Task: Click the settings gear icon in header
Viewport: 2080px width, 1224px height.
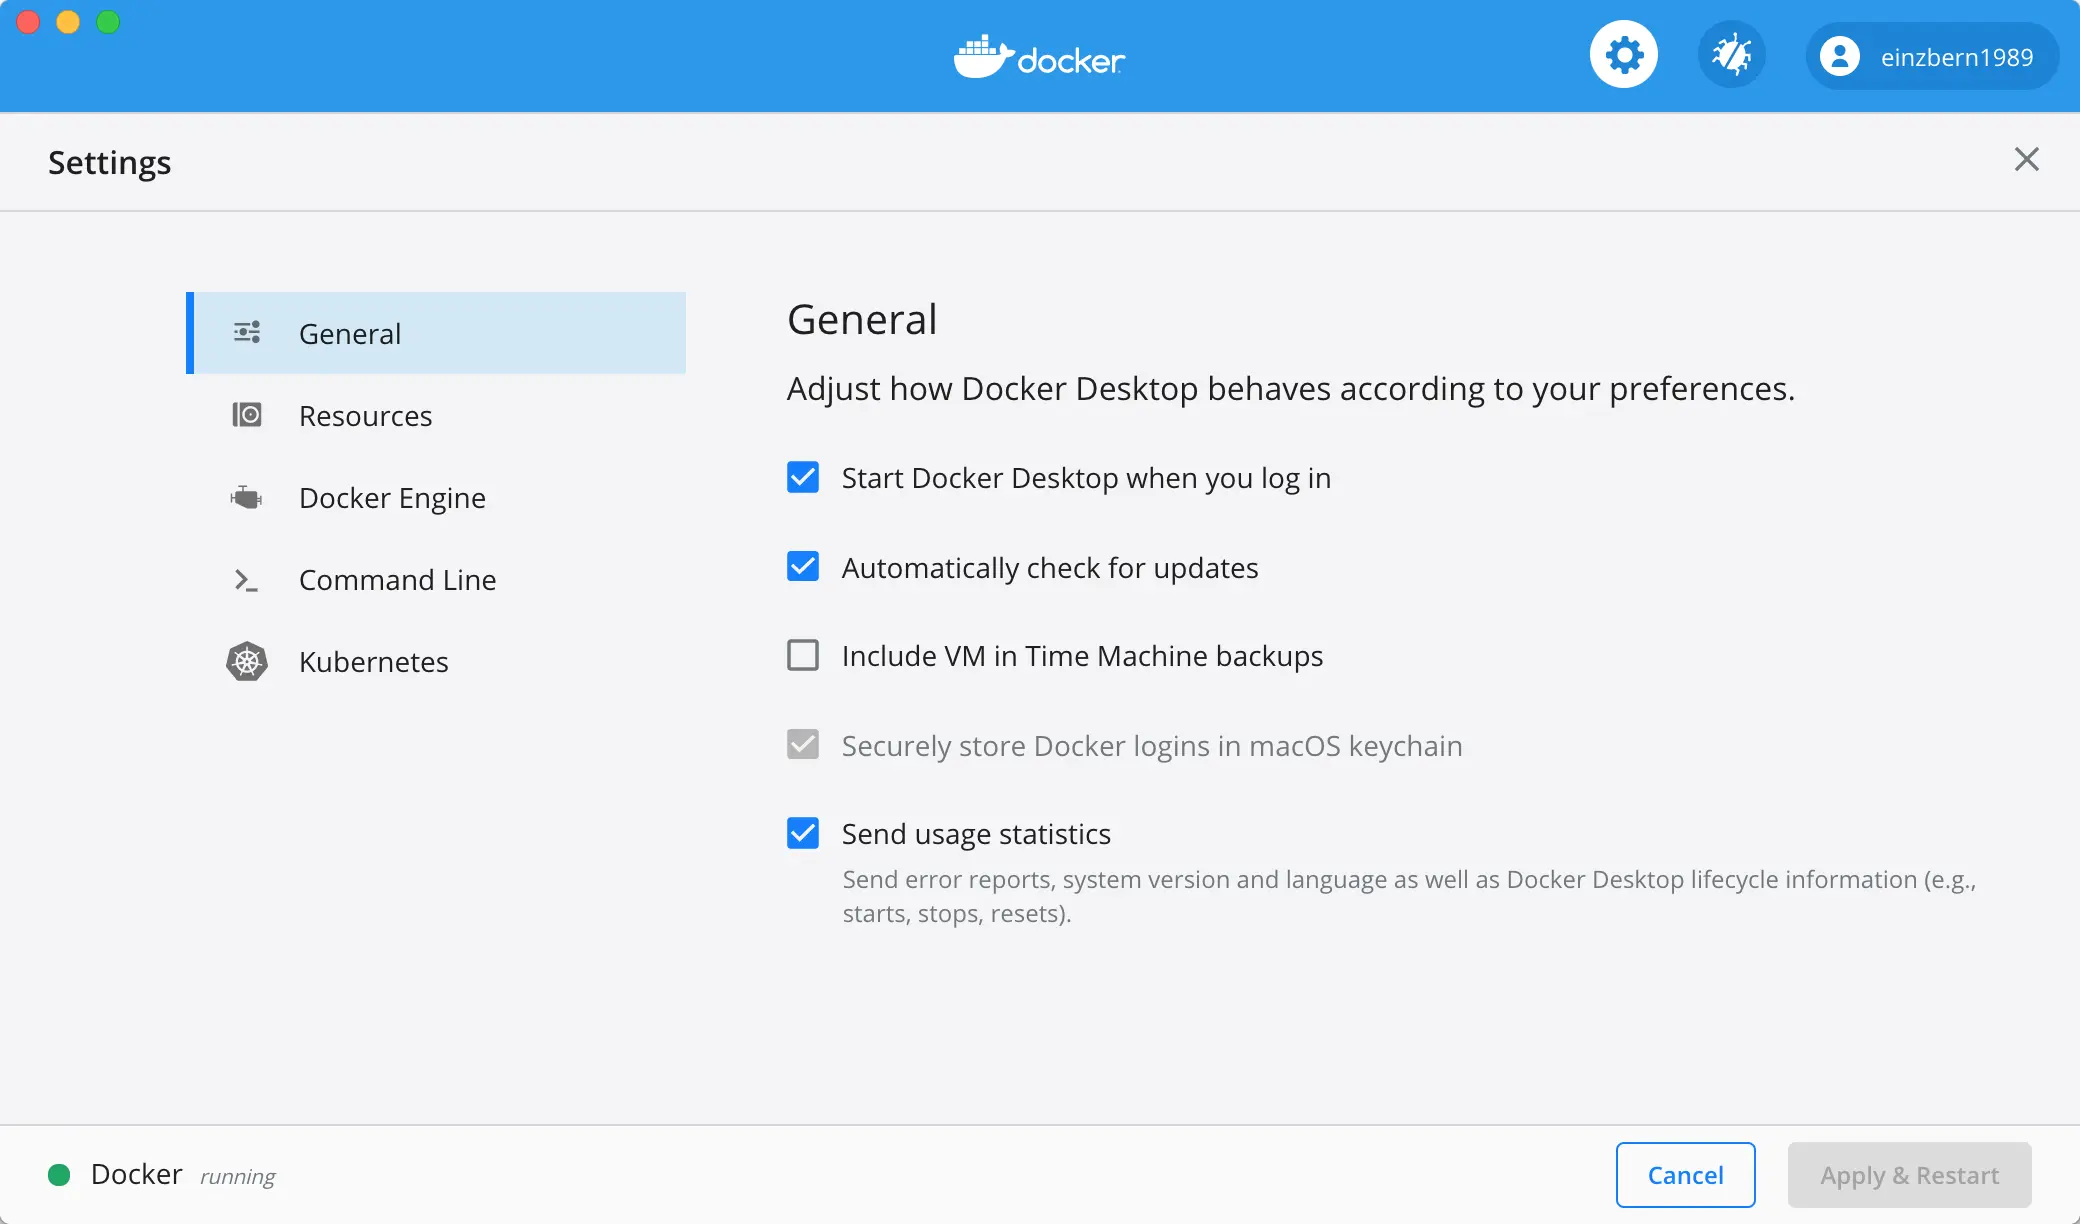Action: 1623,55
